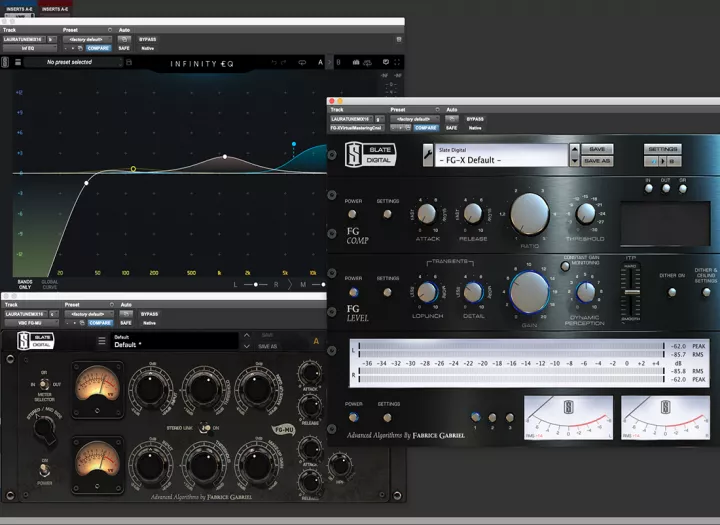
Task: Click BYPASS in Infinity EQ window header
Action: 147,40
